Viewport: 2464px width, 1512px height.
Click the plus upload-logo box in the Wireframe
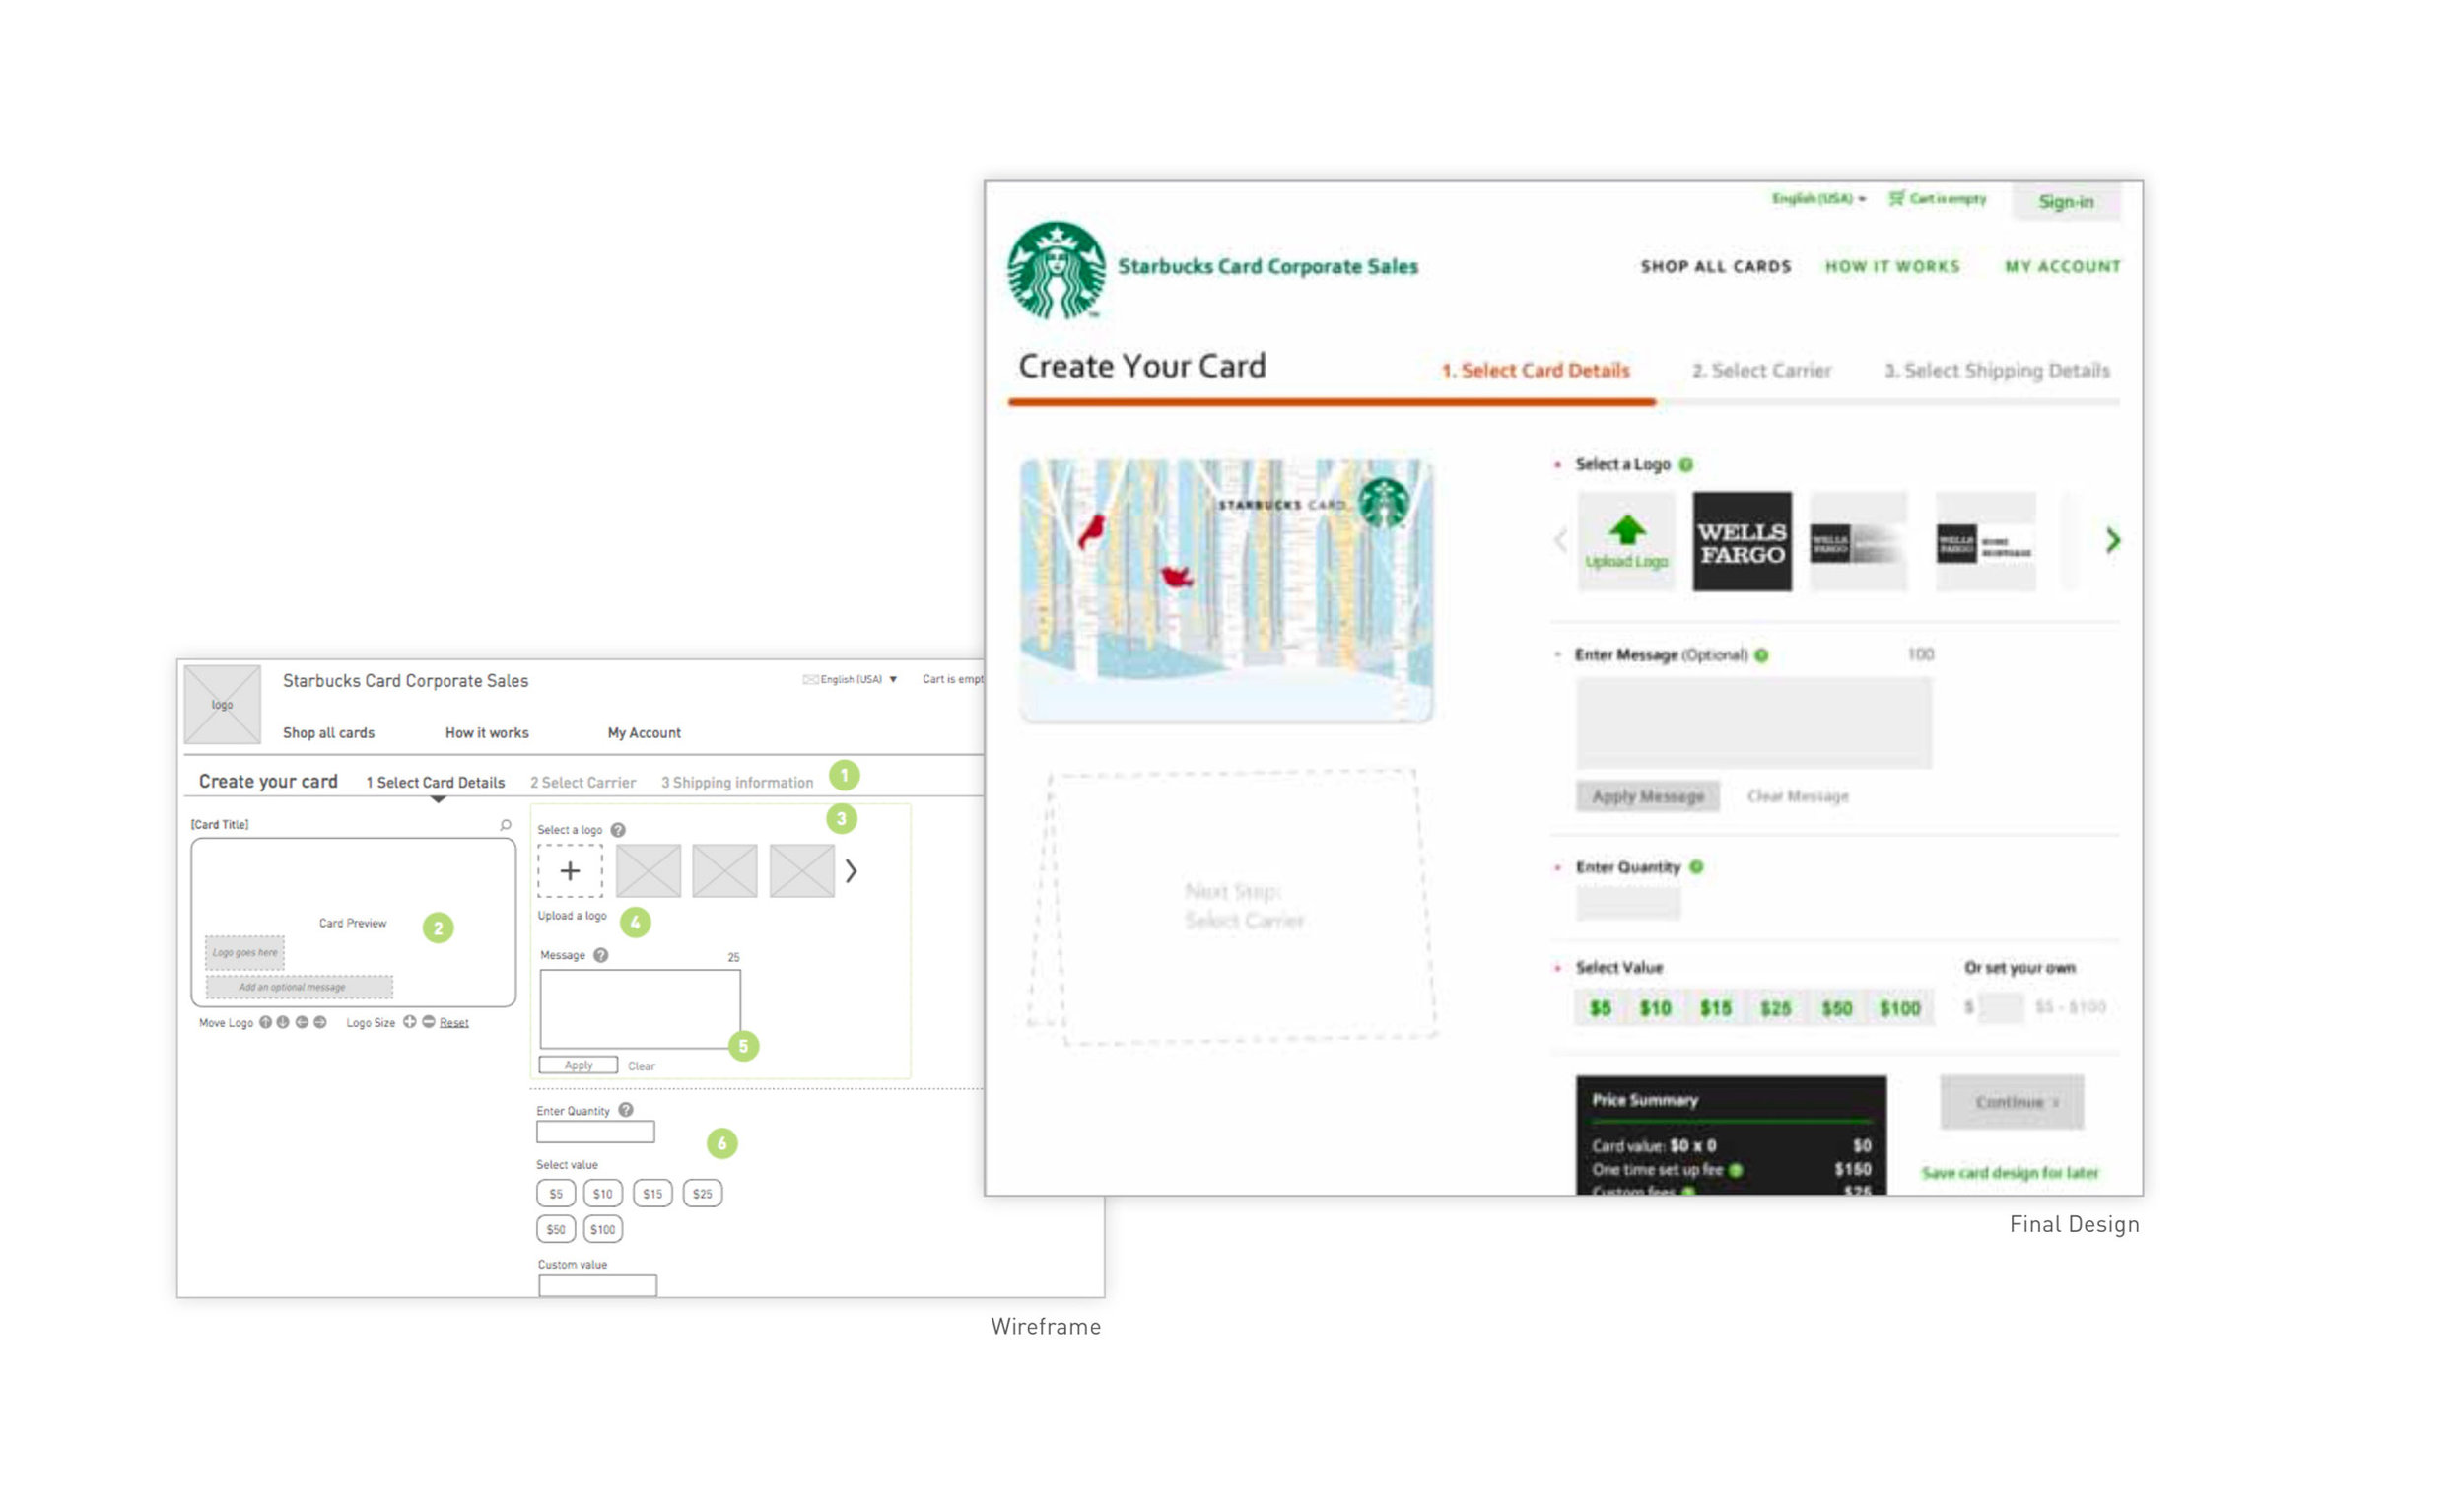coord(570,871)
